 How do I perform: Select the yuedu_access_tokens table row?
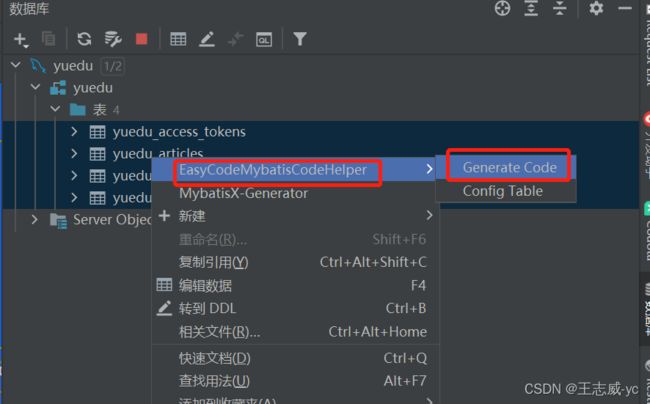[x=320, y=132]
